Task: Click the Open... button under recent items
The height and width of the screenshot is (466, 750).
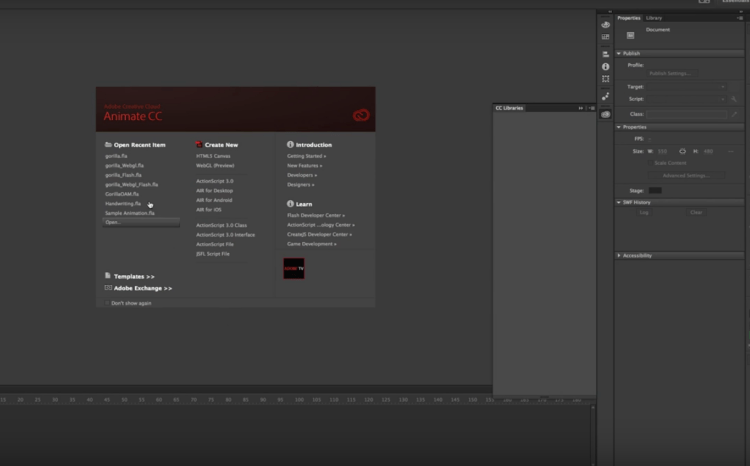Action: pyautogui.click(x=141, y=222)
